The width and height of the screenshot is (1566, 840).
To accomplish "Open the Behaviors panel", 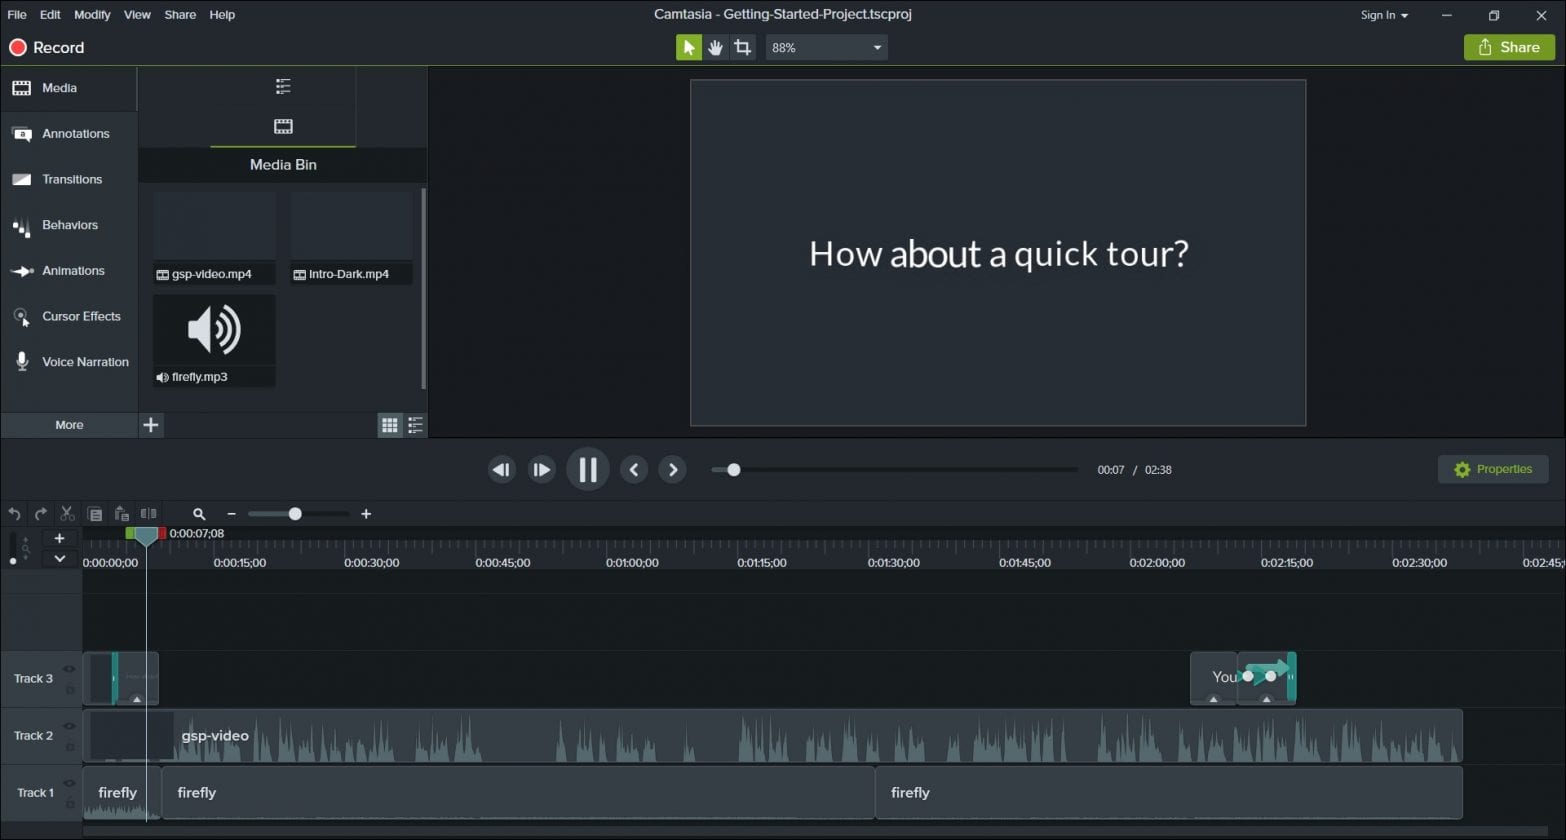I will (x=71, y=225).
